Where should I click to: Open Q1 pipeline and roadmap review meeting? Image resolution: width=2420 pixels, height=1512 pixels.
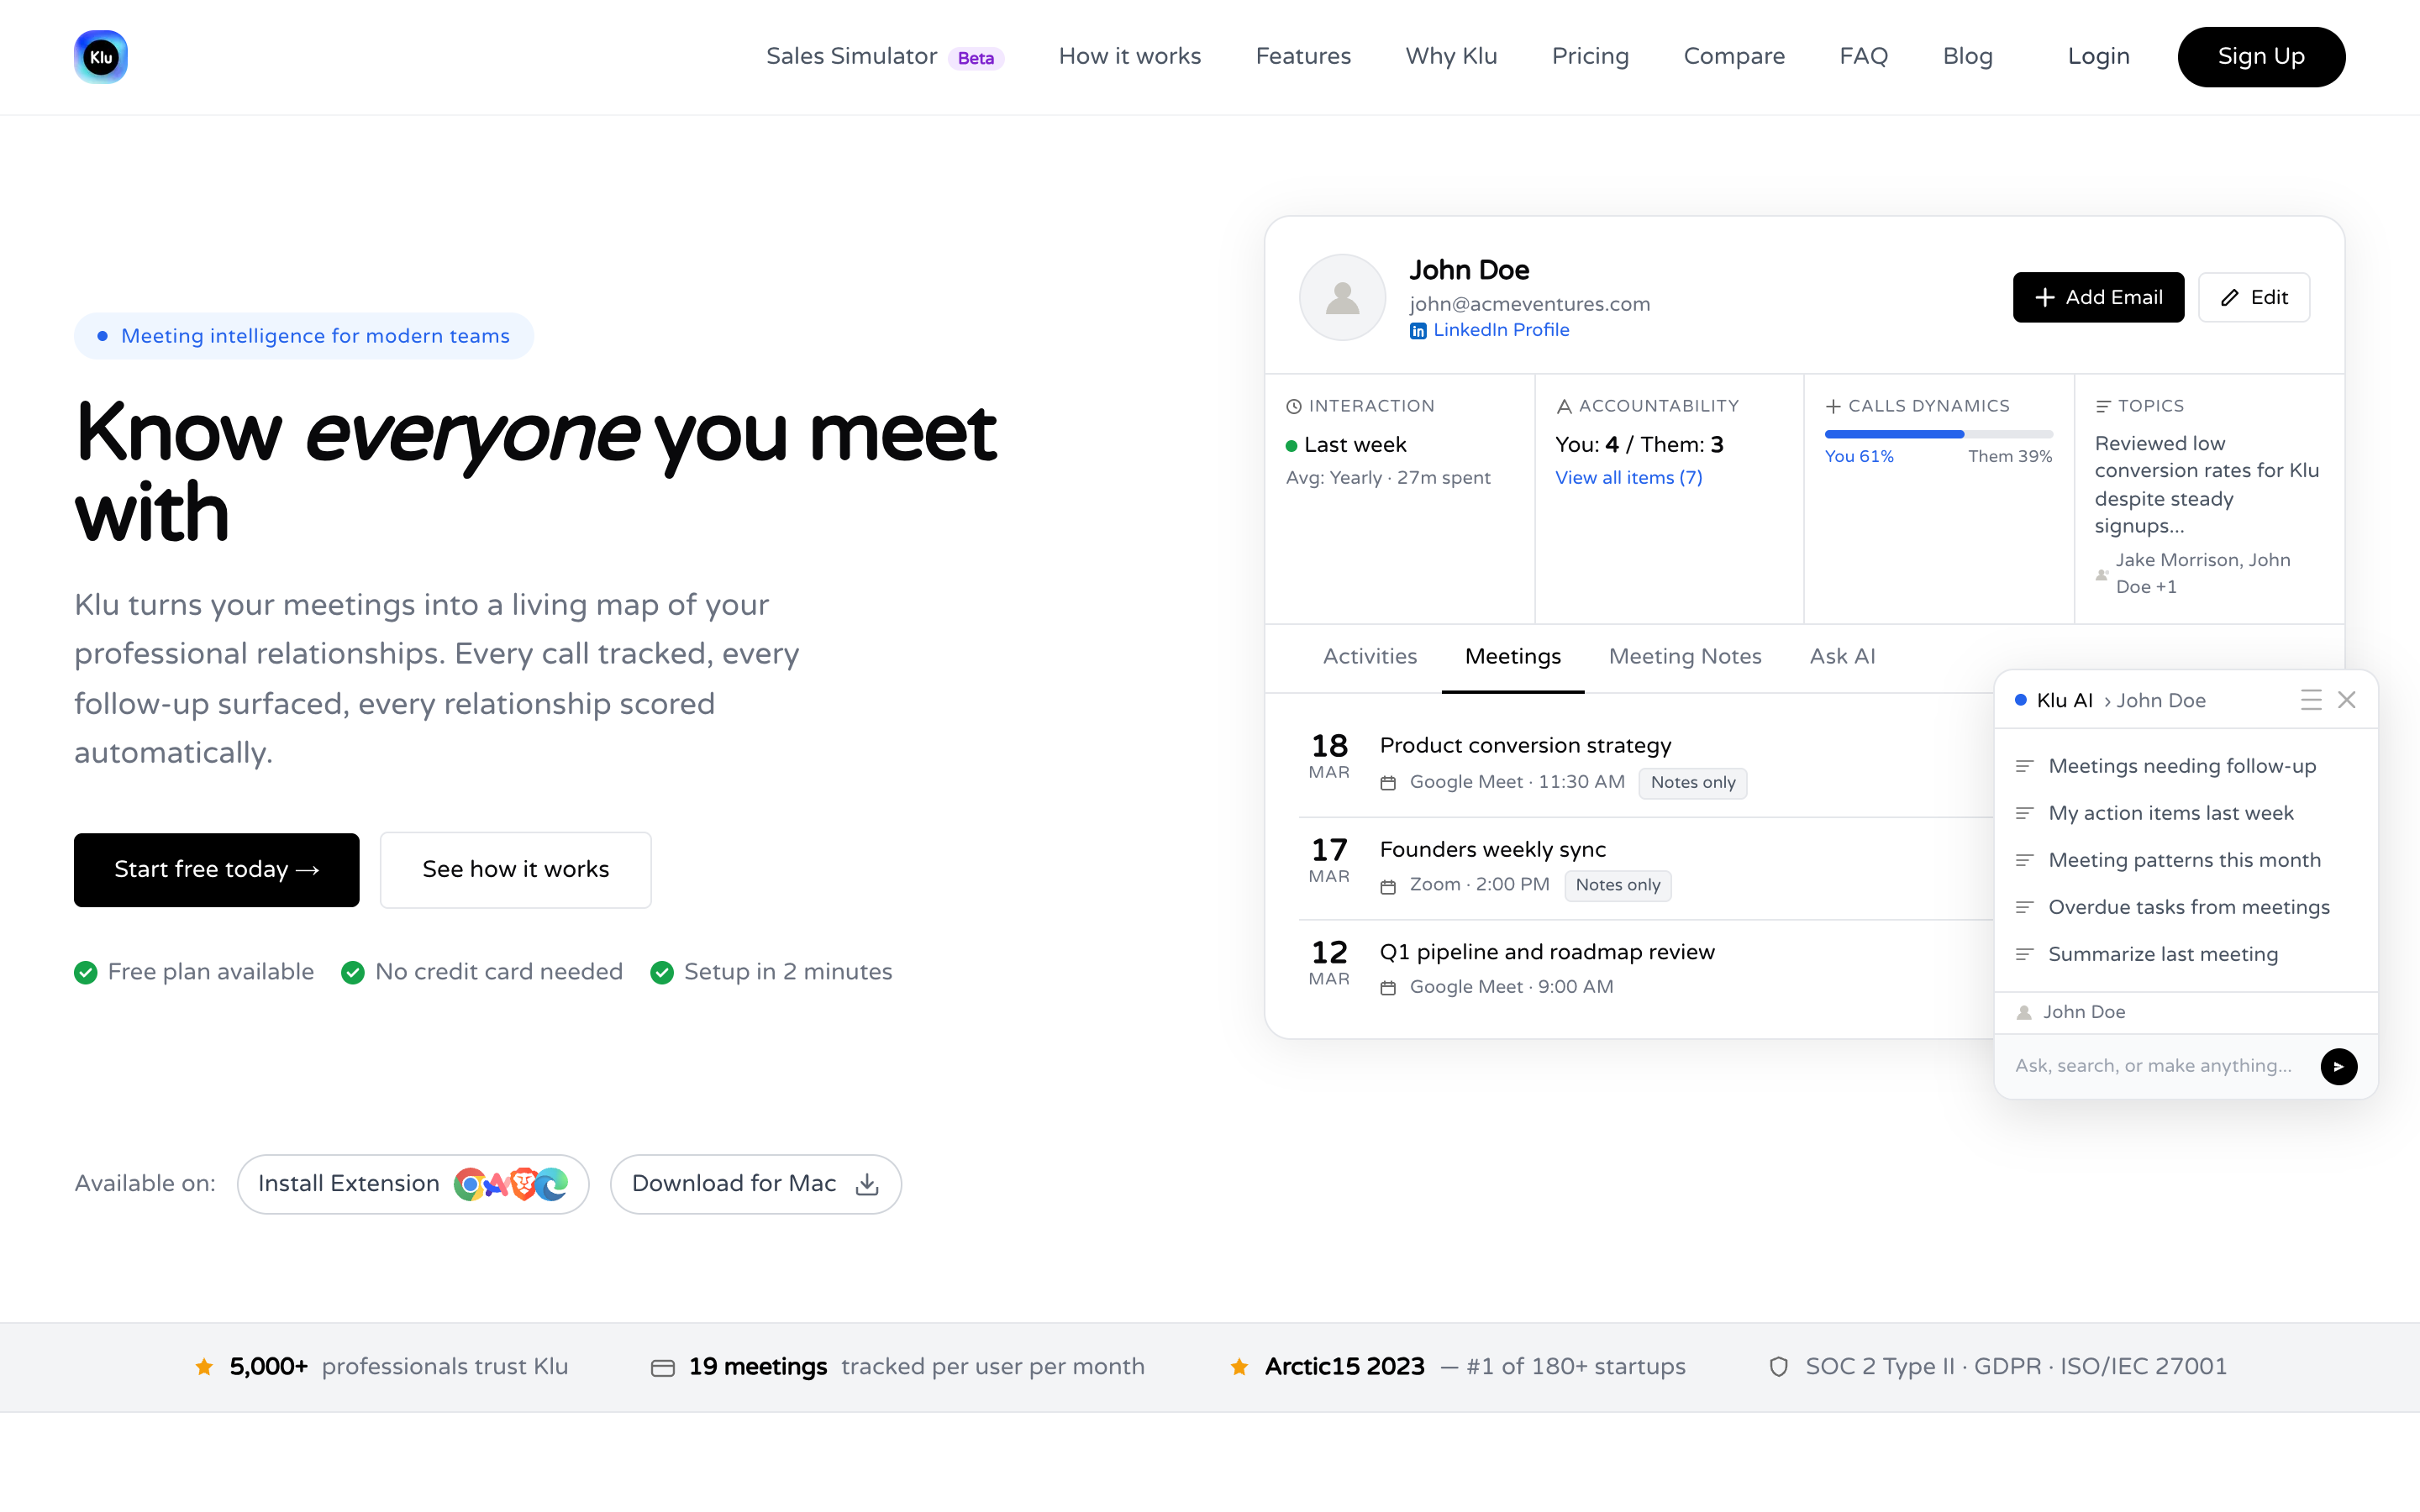(1547, 952)
